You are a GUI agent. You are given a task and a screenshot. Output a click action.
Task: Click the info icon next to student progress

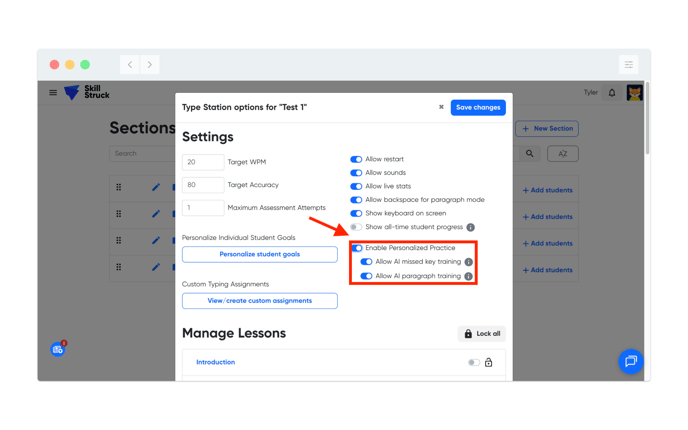click(x=471, y=227)
